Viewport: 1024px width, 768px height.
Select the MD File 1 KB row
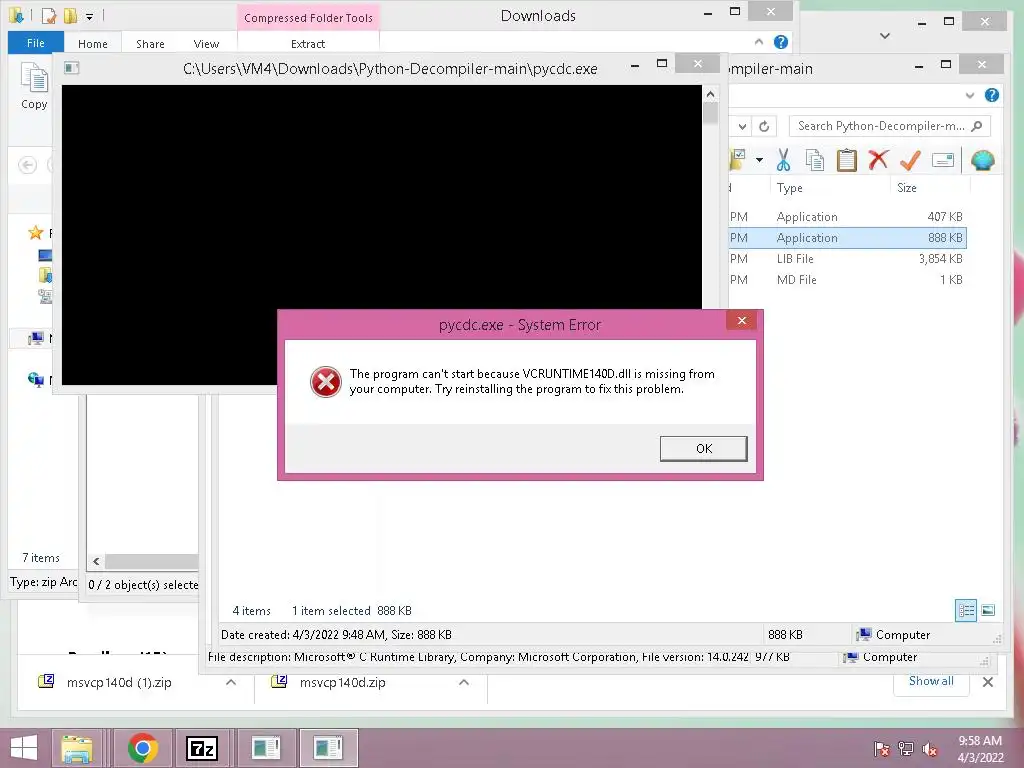coord(847,280)
